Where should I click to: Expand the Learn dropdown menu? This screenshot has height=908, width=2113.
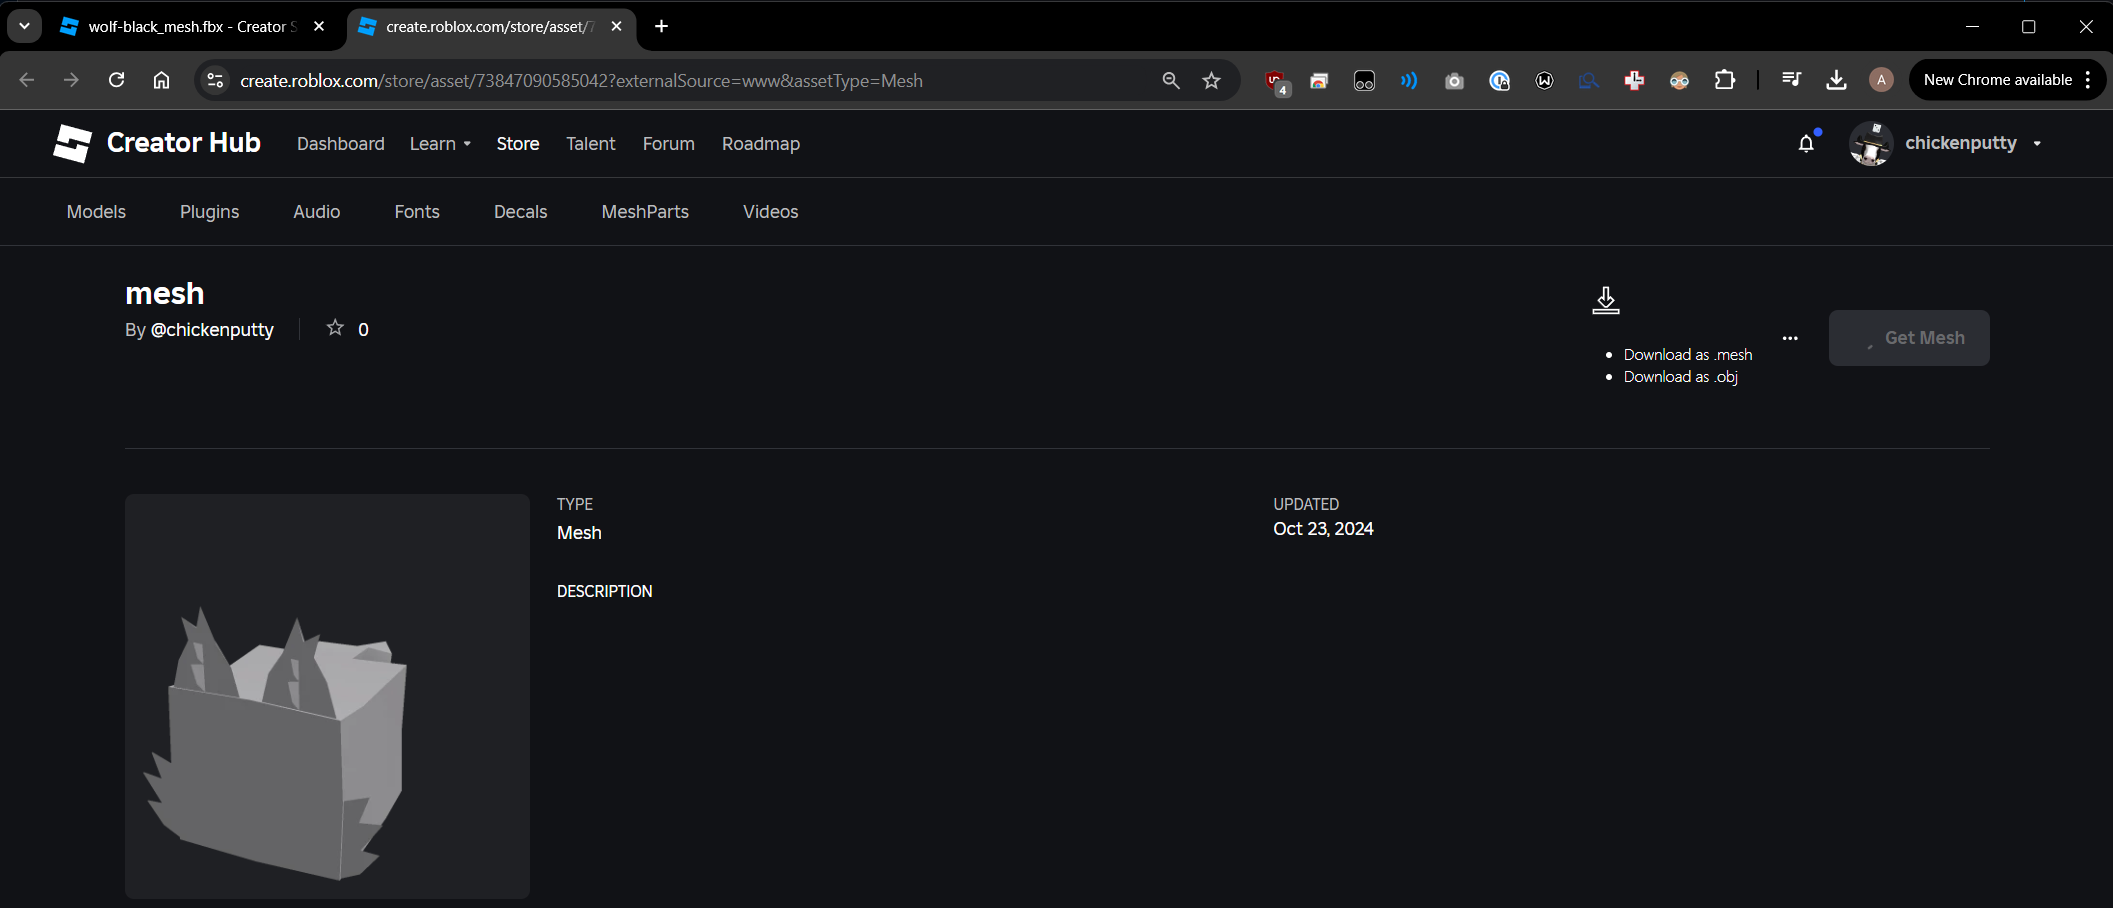tap(440, 144)
